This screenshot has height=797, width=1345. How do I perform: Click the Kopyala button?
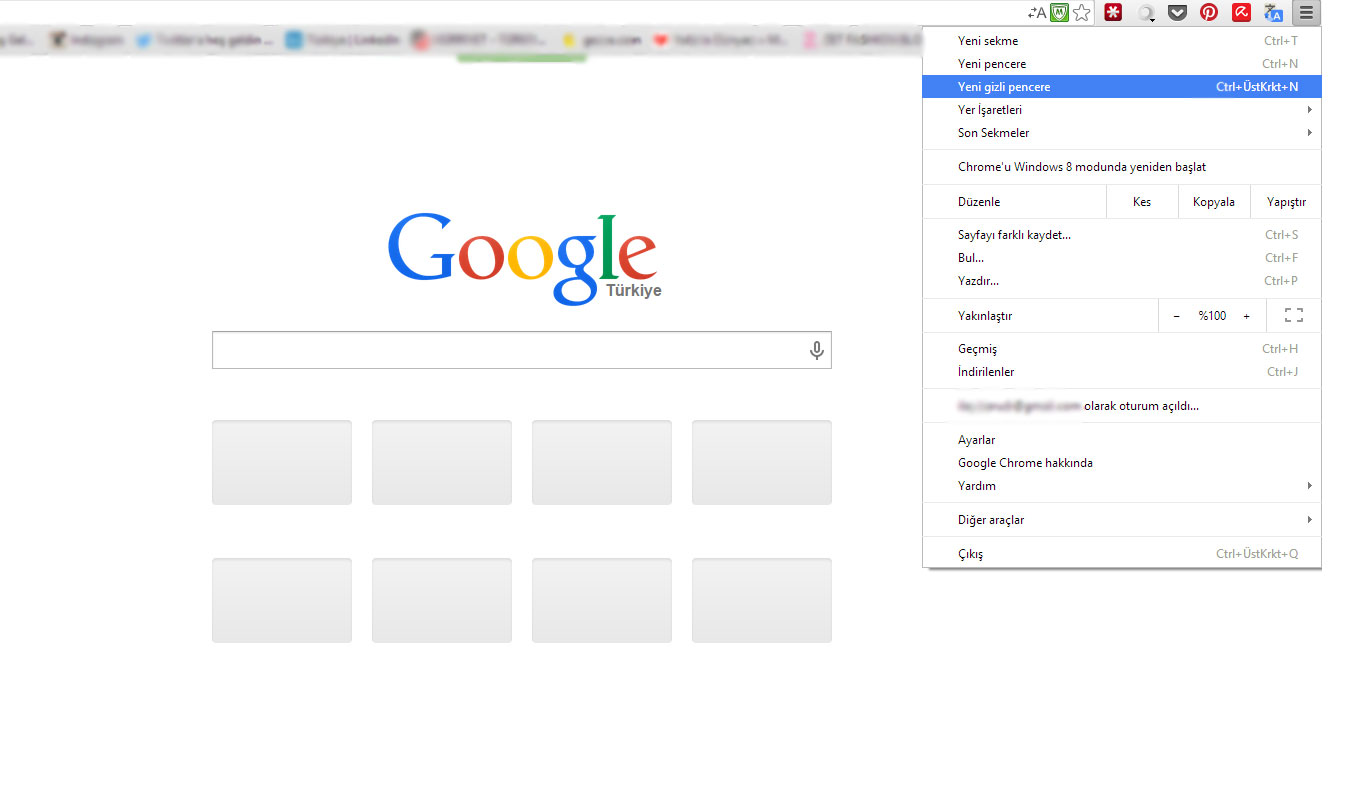tap(1214, 202)
